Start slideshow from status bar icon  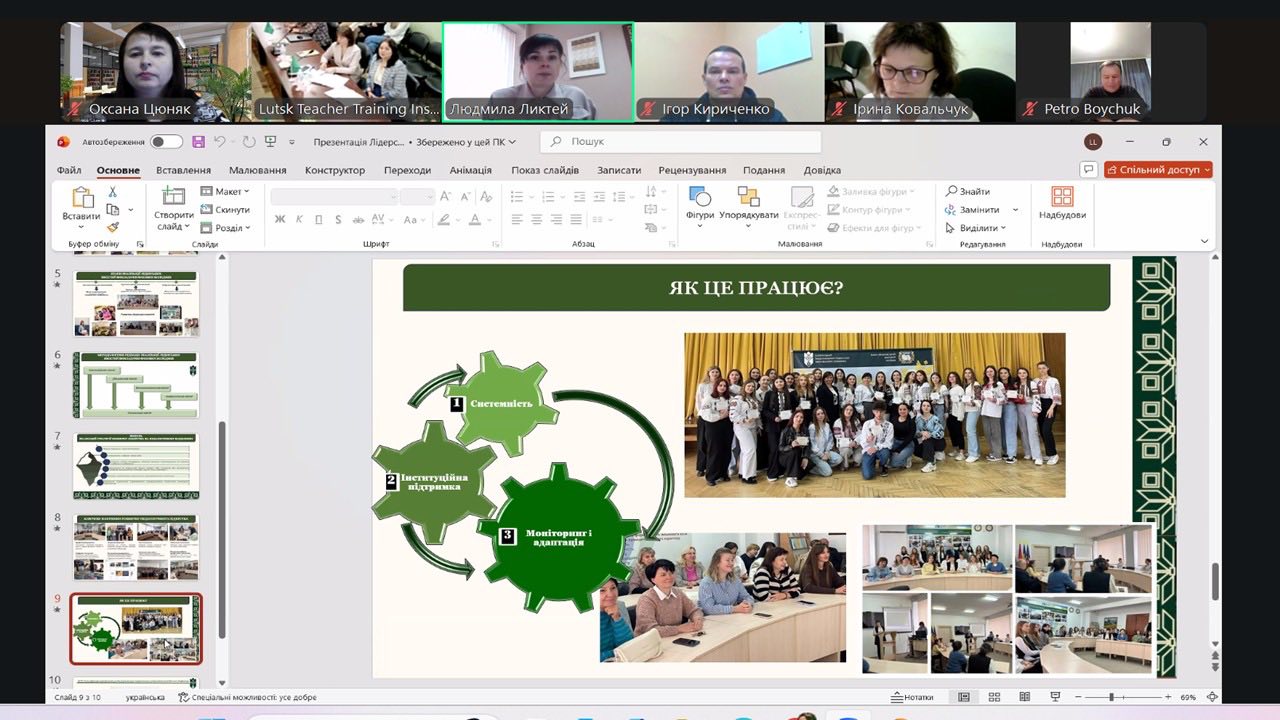pos(1055,697)
